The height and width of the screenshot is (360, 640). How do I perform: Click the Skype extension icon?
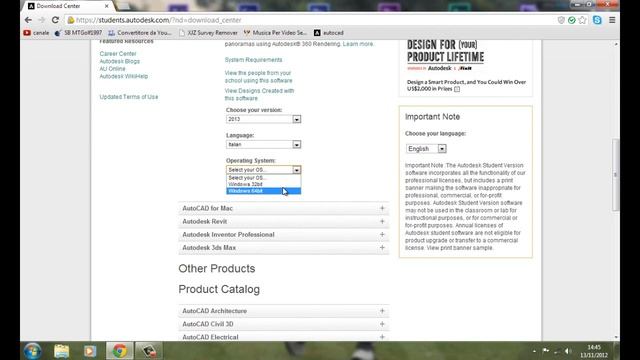click(x=597, y=20)
